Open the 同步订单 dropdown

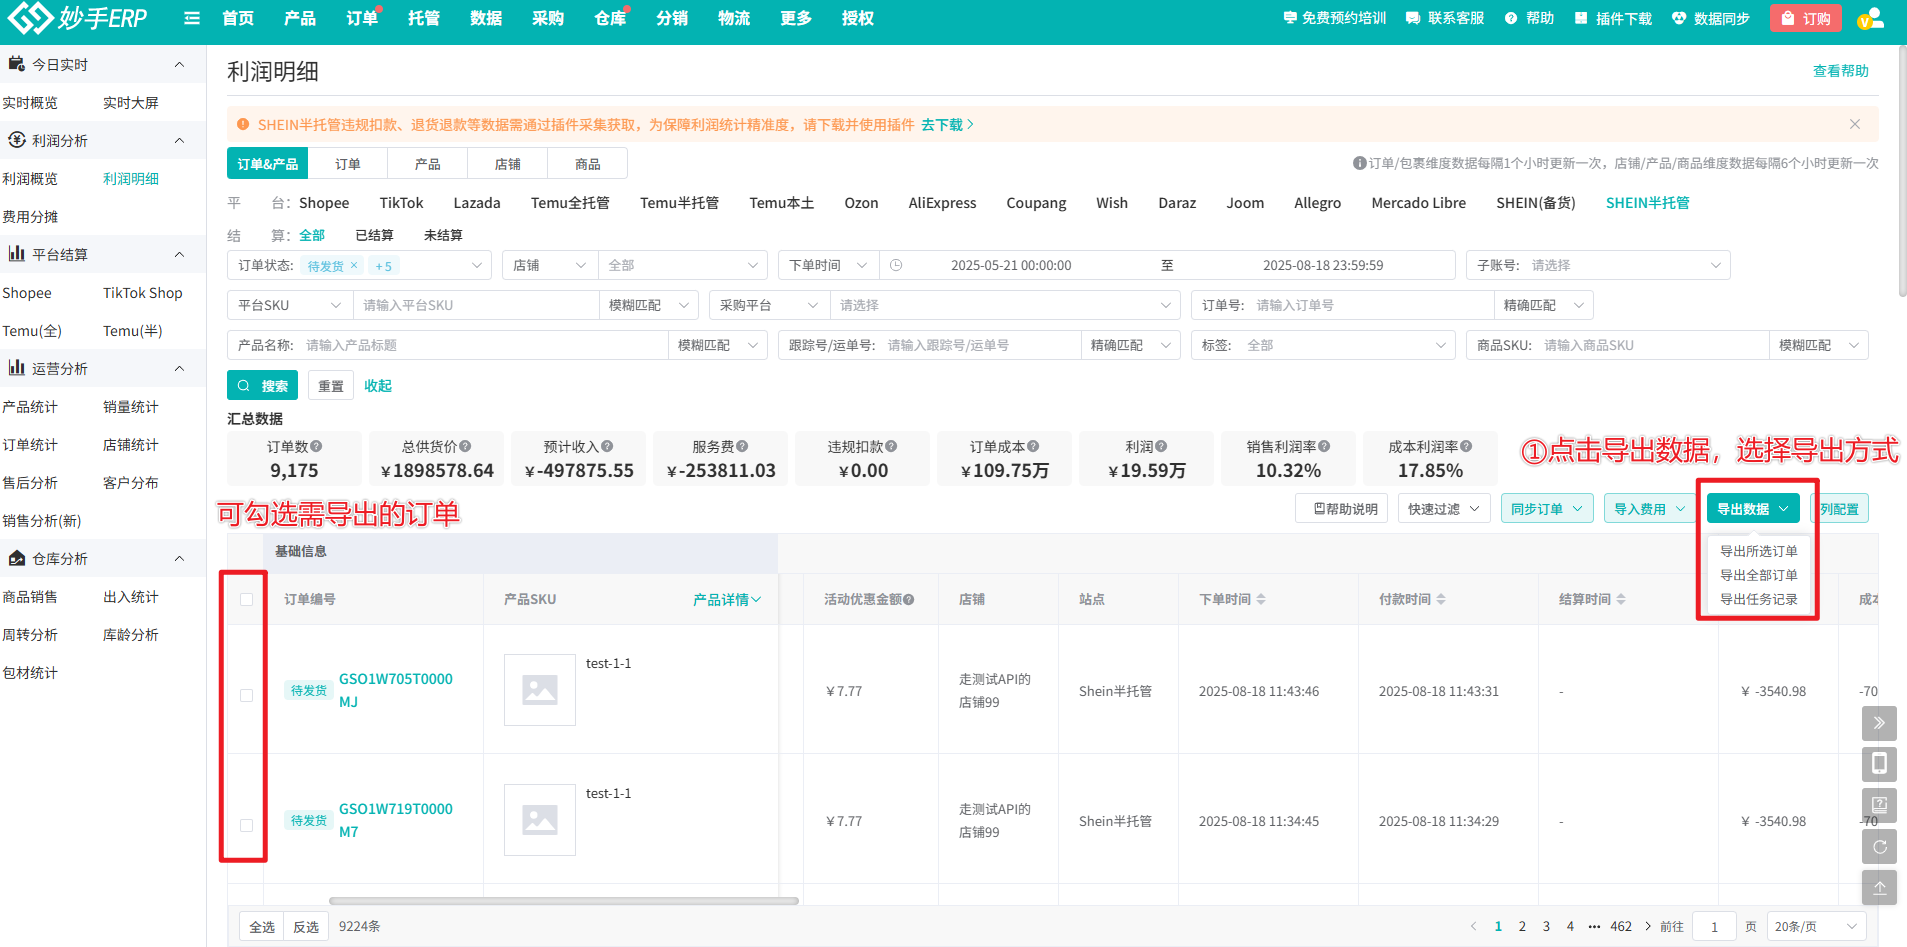click(1547, 509)
